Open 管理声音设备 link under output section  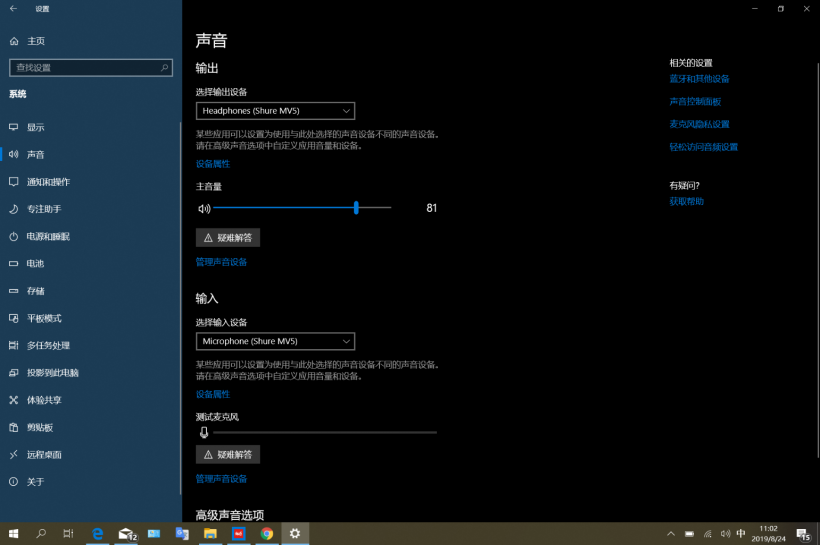click(x=221, y=262)
